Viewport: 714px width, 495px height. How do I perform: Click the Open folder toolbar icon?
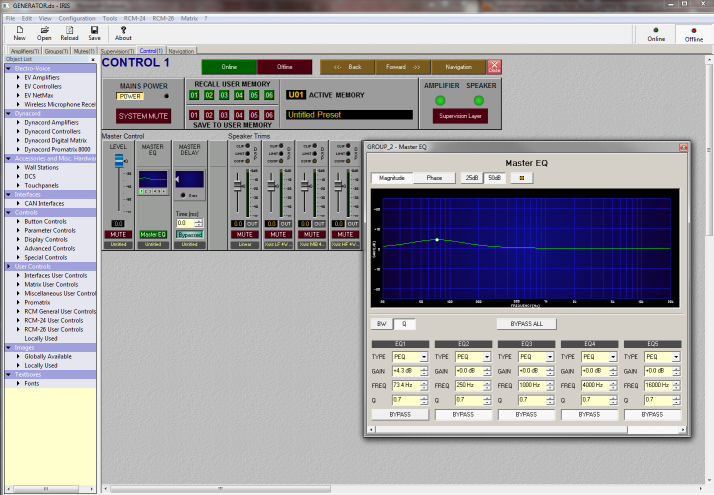[44, 30]
